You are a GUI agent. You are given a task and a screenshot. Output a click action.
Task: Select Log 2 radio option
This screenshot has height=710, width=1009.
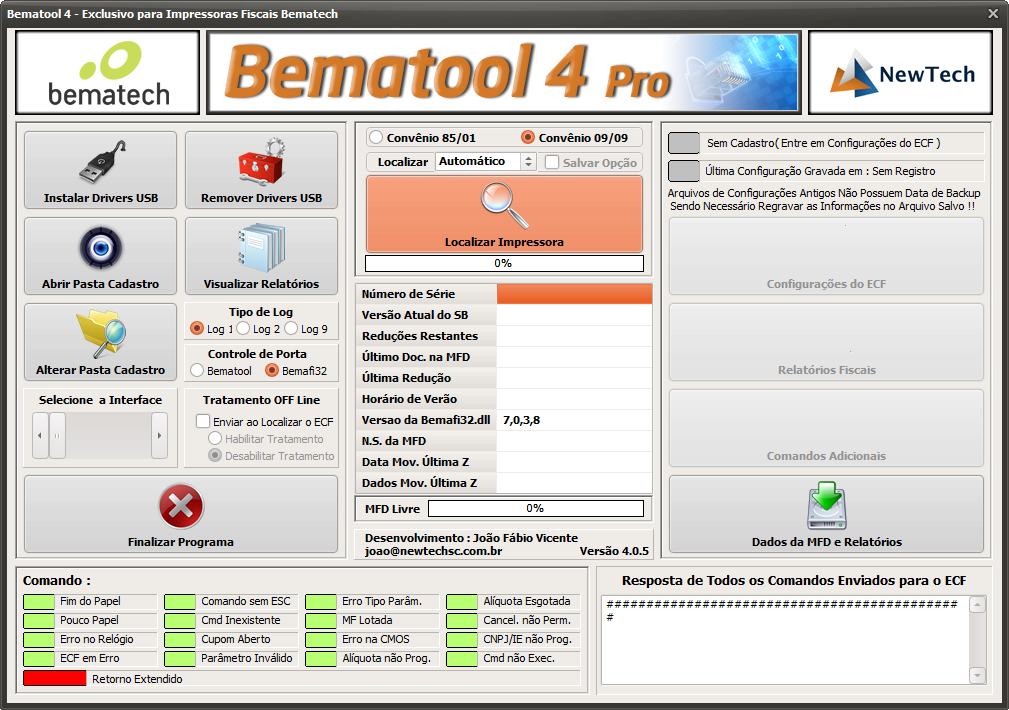(244, 329)
